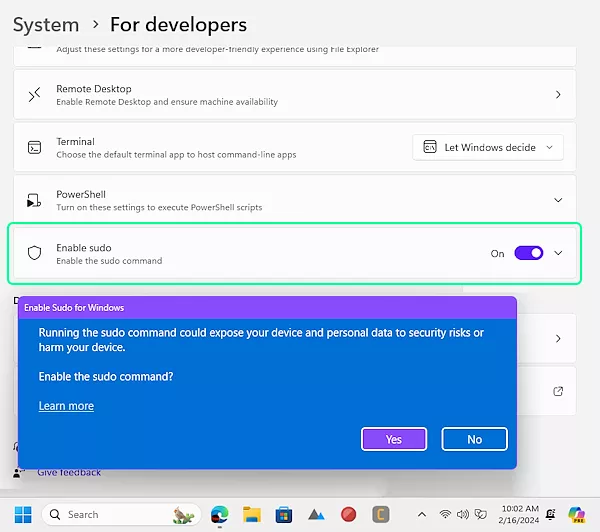Click the red circle app taskbar icon
600x532 pixels.
tap(348, 514)
